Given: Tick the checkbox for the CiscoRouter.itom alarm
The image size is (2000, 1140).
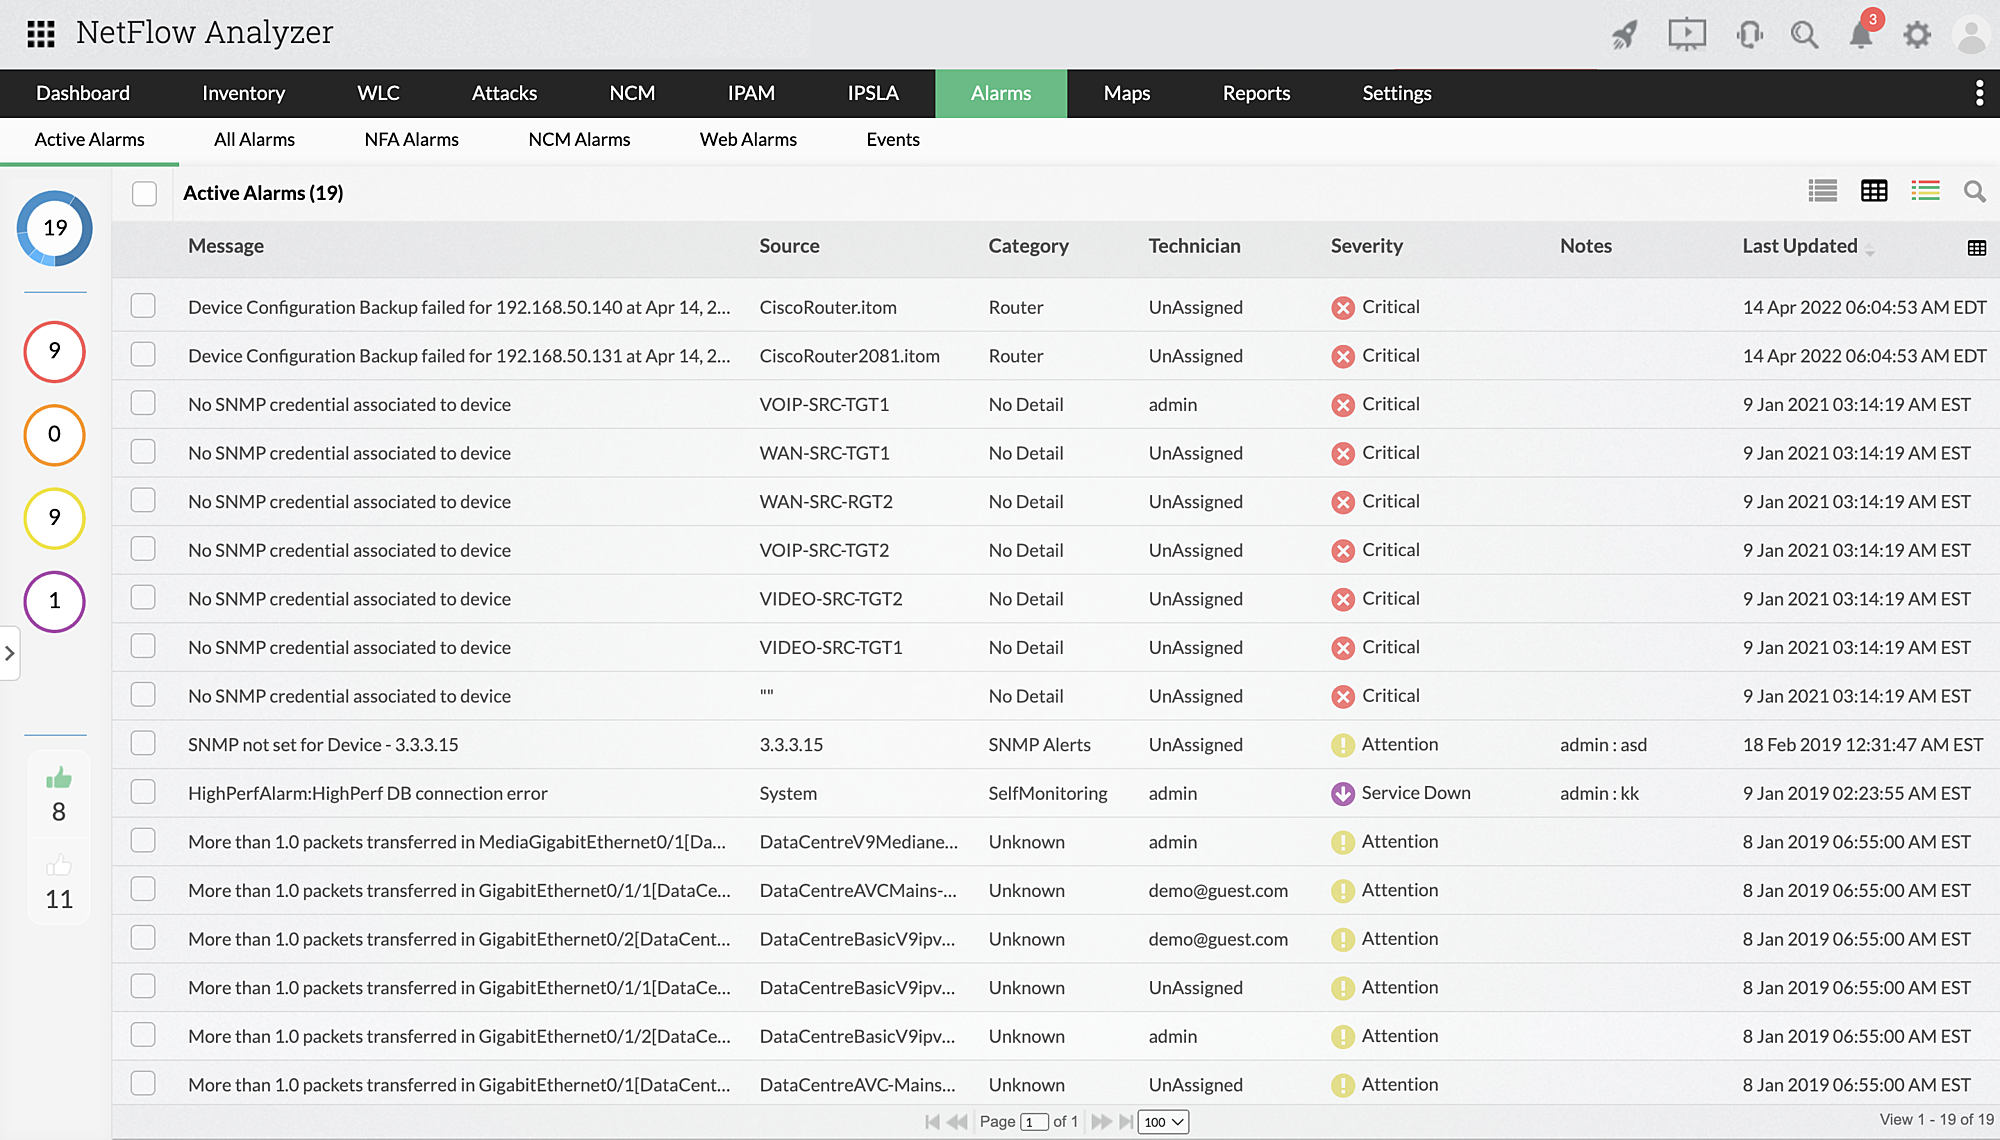Looking at the screenshot, I should click(143, 306).
